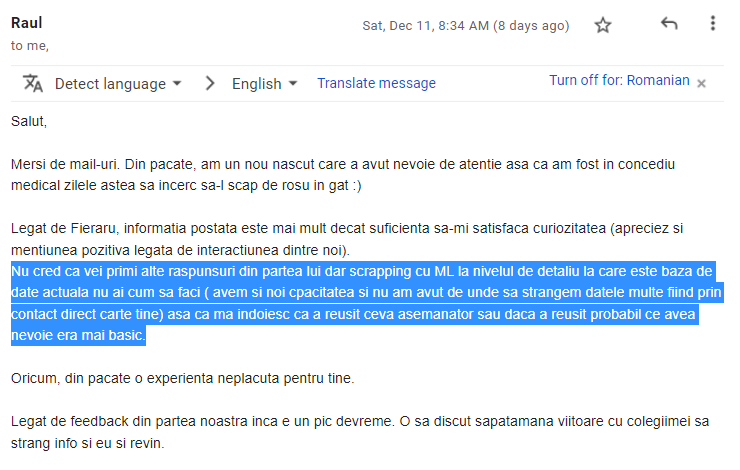
Task: Click the paragraph starting "Legat de feedback"
Action: tap(360, 432)
